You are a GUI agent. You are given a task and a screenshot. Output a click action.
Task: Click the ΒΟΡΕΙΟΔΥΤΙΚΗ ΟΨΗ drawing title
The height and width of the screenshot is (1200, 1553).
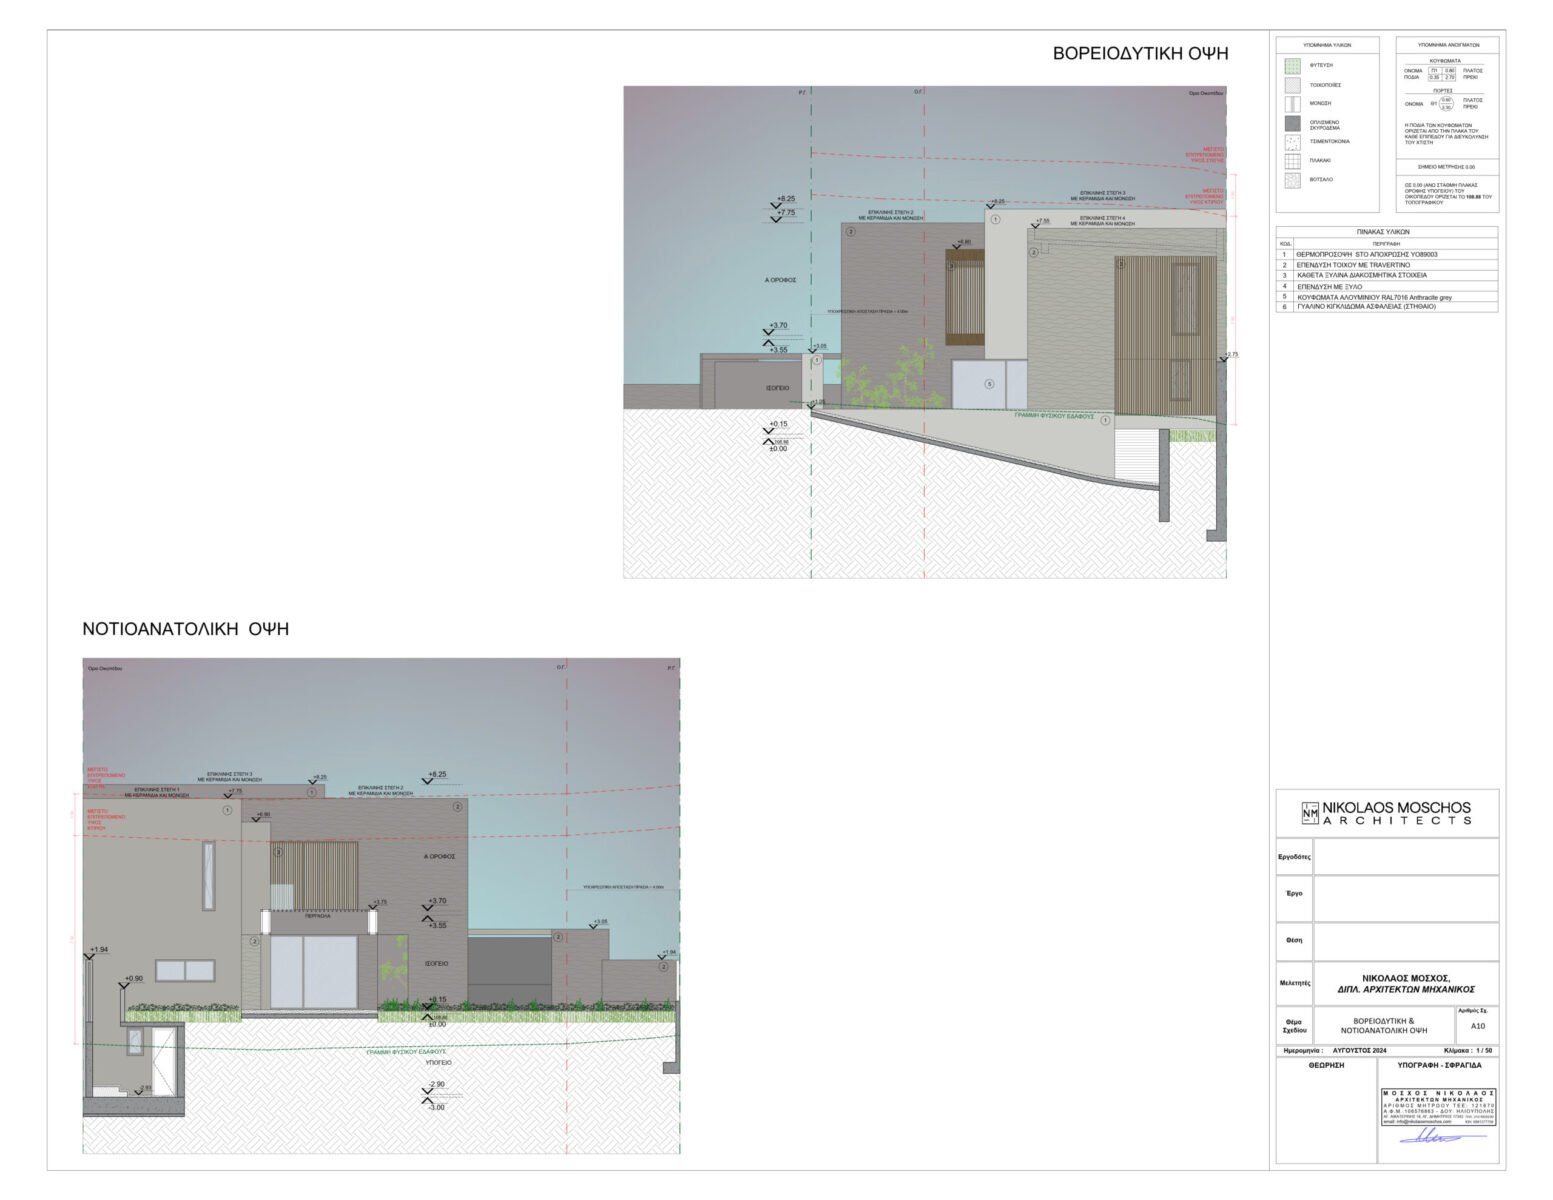tap(1140, 54)
